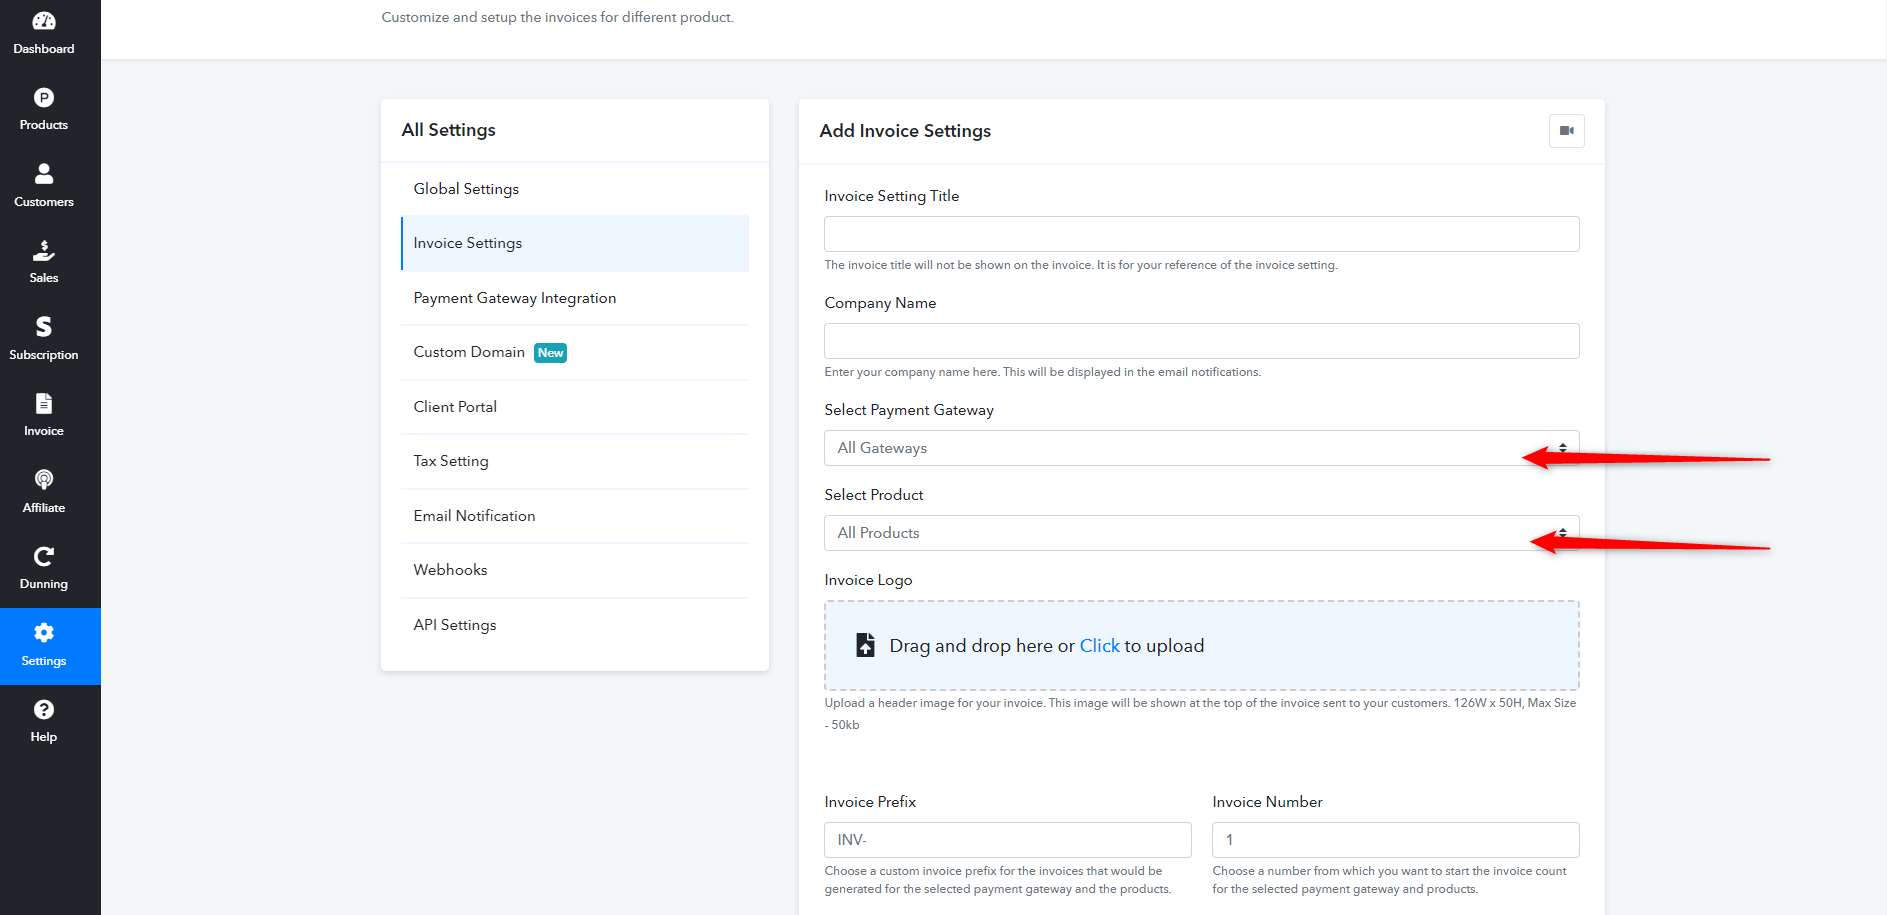
Task: Open Global Settings section
Action: (x=575, y=189)
